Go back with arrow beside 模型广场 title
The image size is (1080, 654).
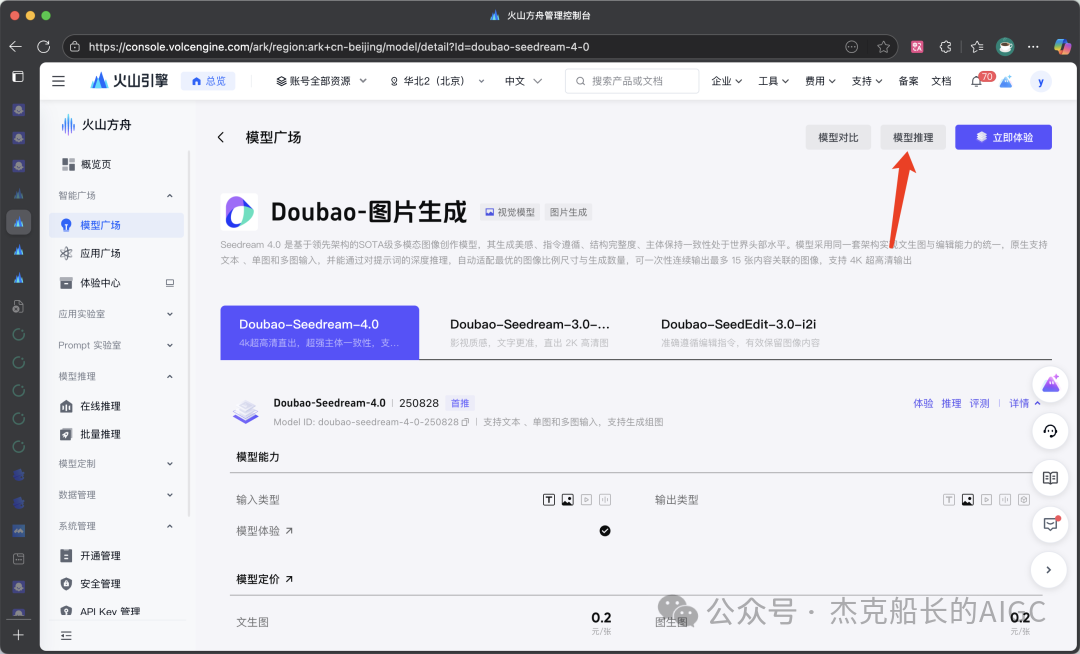tap(220, 137)
